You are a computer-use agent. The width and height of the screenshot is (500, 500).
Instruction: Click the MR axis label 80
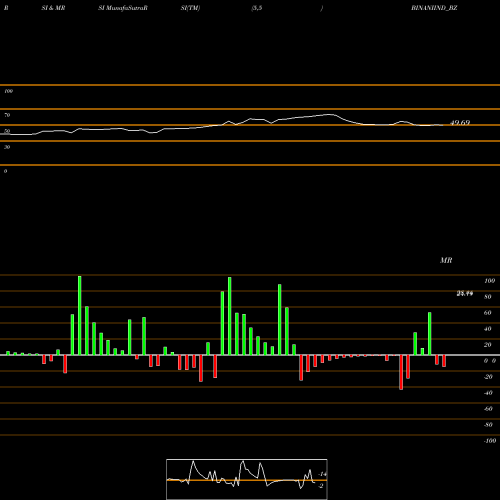click(488, 297)
